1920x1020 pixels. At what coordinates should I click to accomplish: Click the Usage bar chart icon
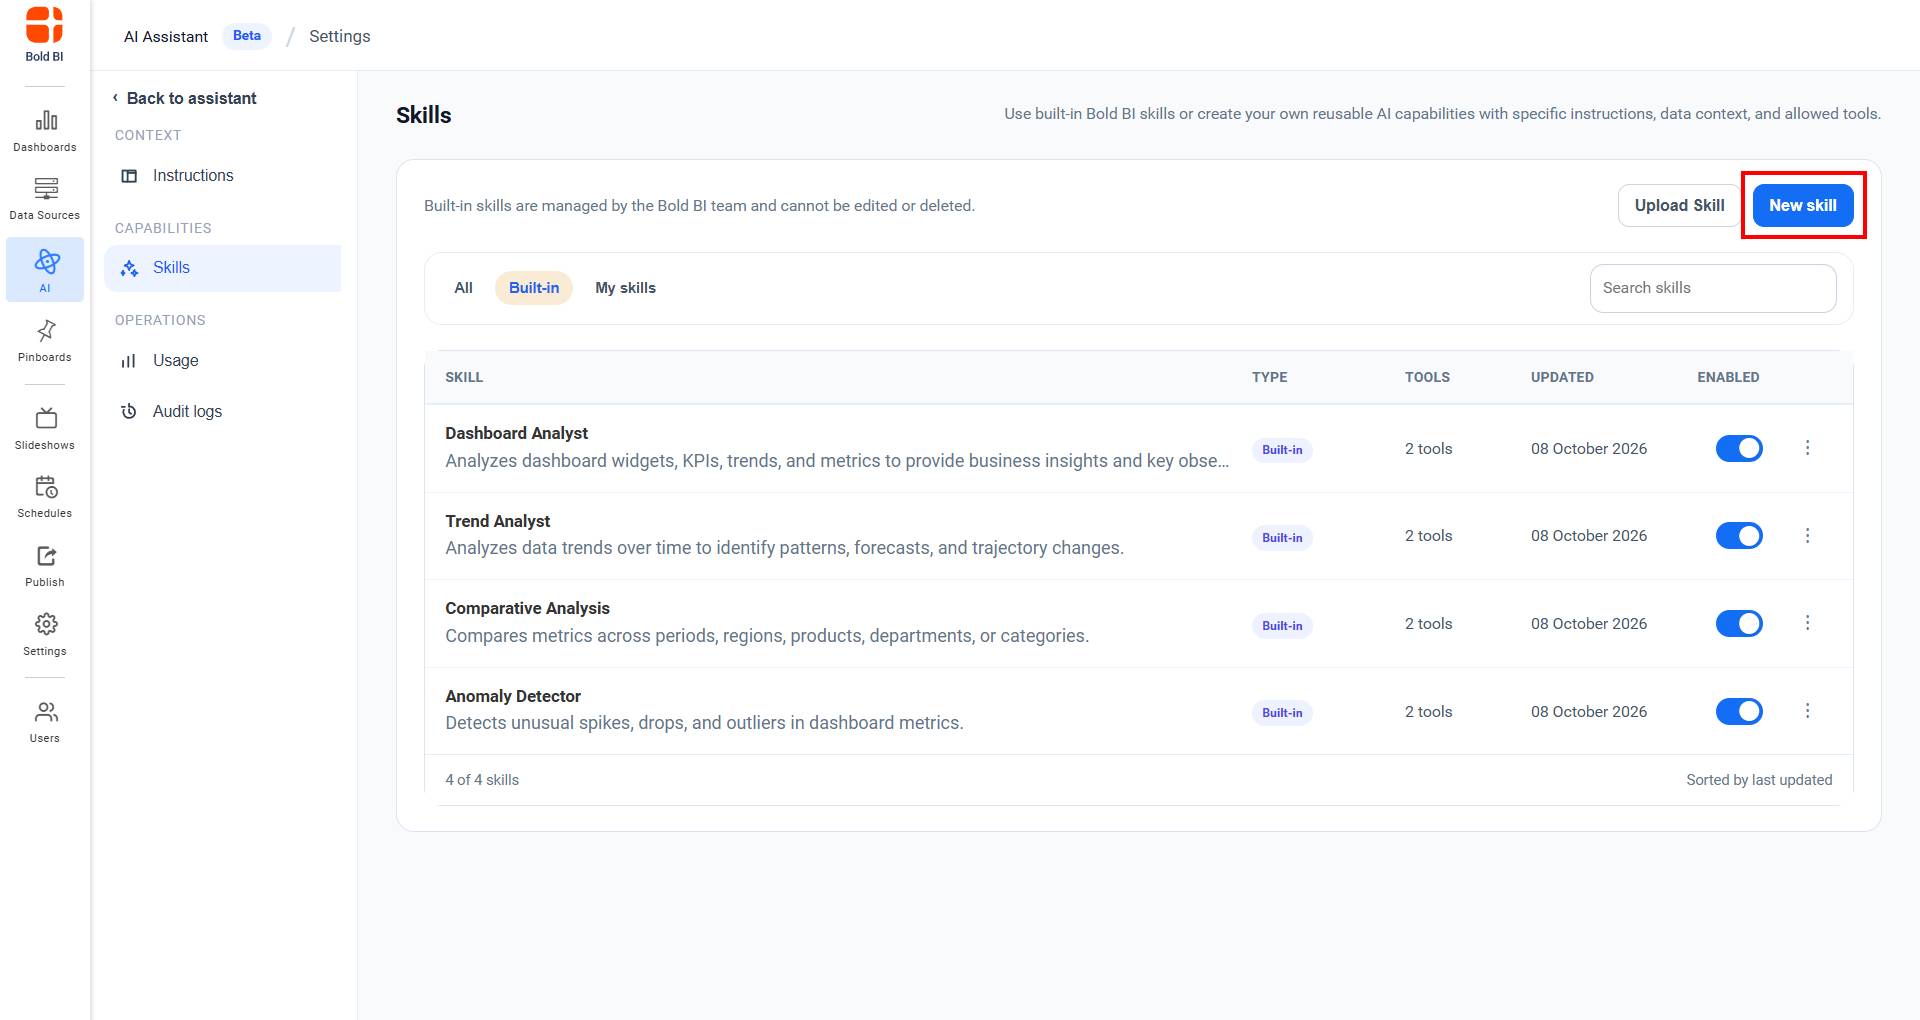coord(129,361)
